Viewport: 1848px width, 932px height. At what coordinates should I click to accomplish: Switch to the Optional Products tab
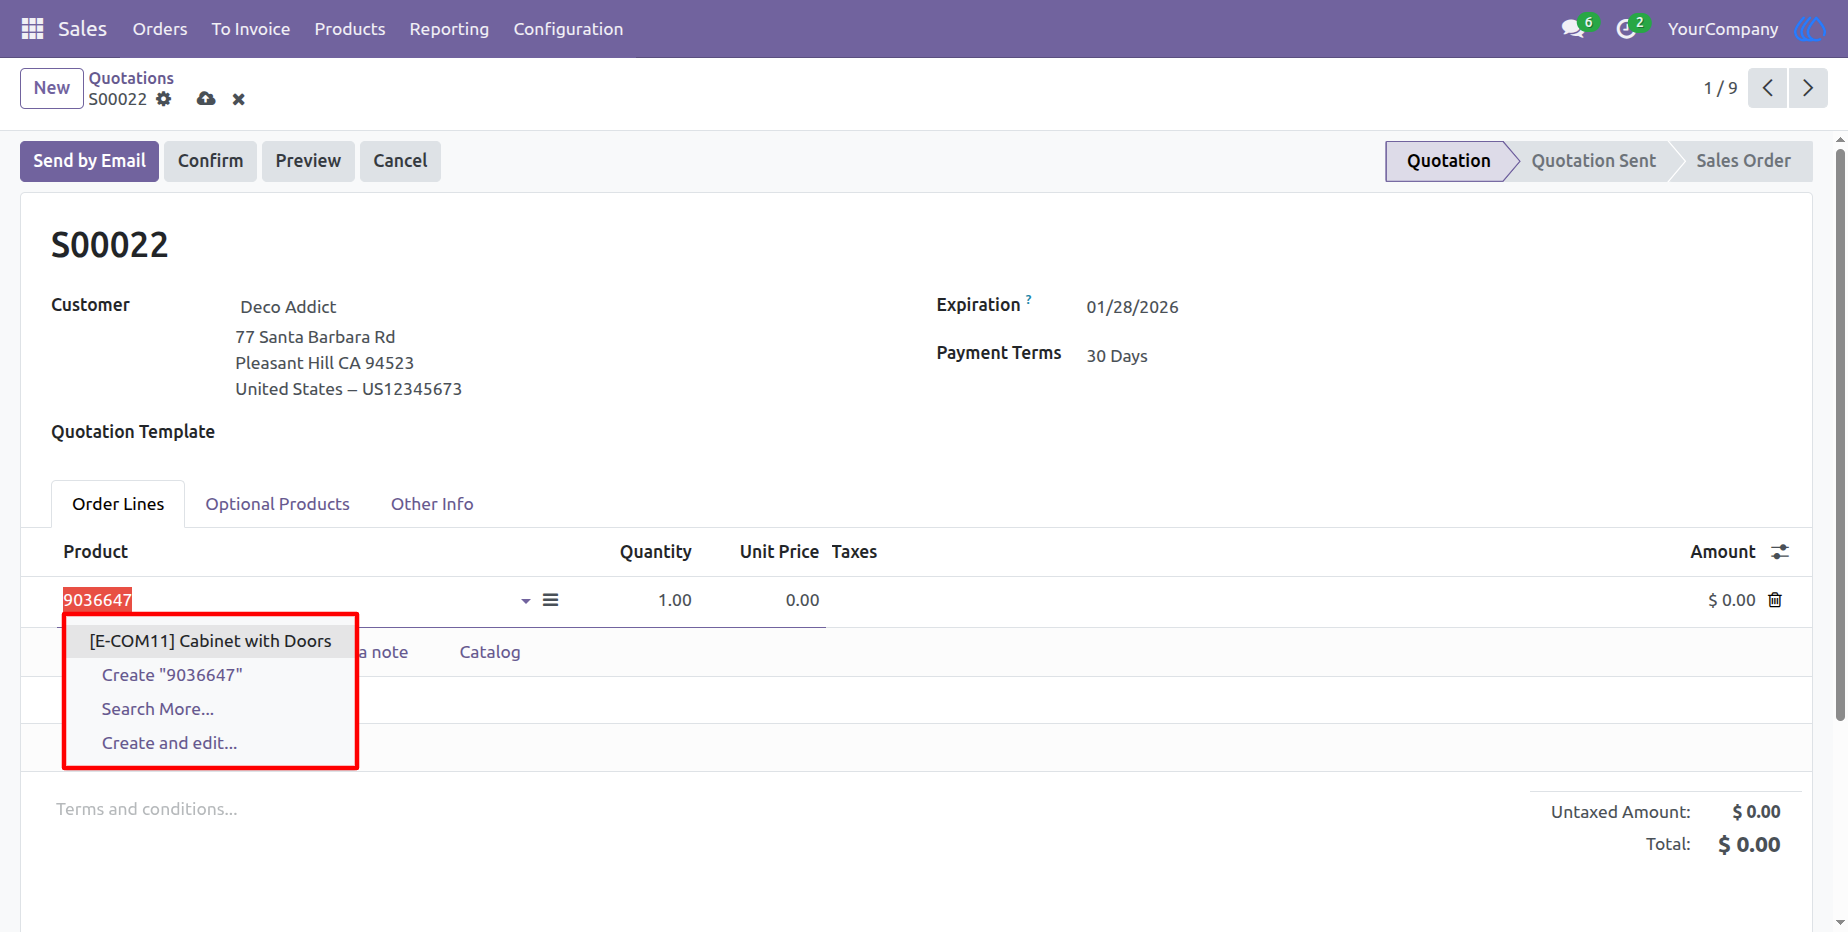pyautogui.click(x=278, y=504)
